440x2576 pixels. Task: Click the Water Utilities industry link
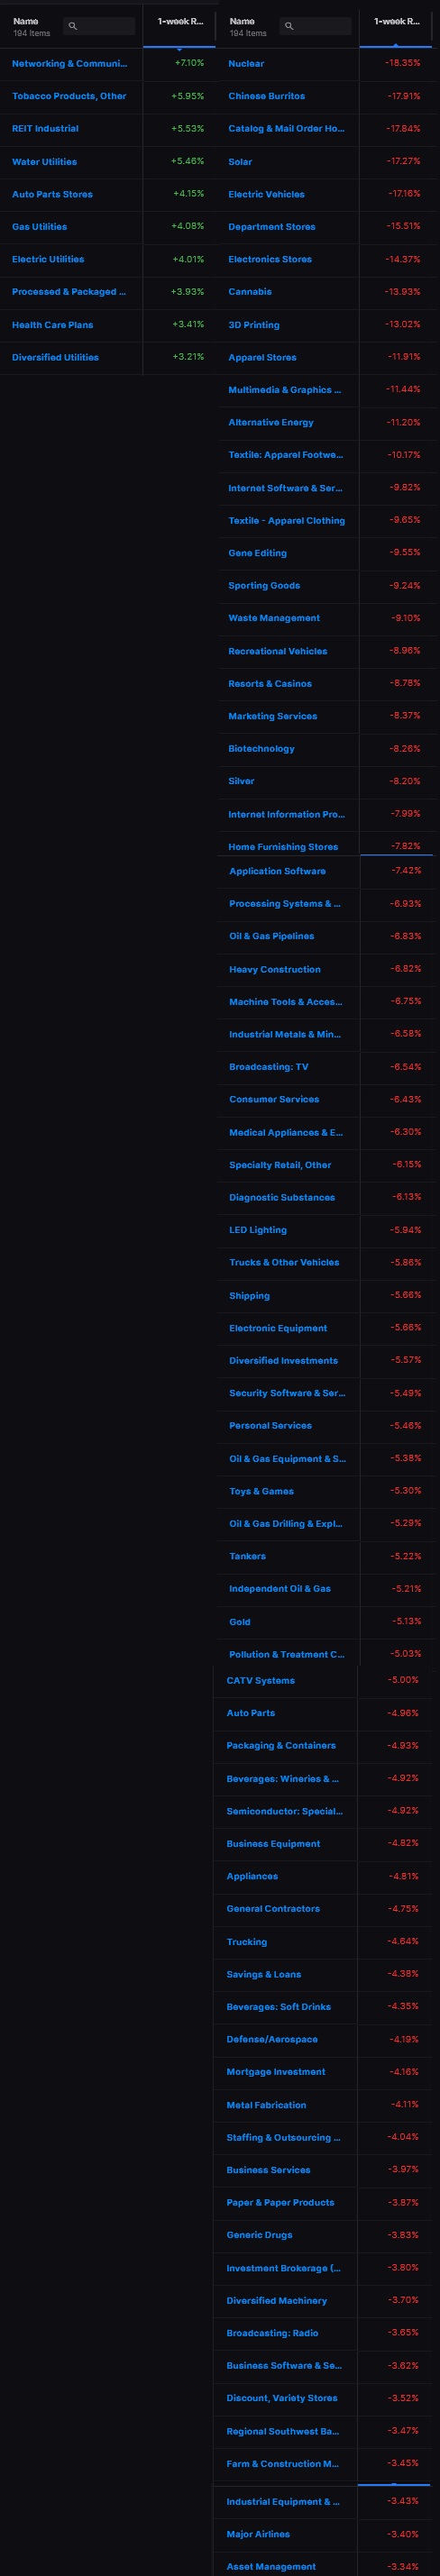click(44, 162)
